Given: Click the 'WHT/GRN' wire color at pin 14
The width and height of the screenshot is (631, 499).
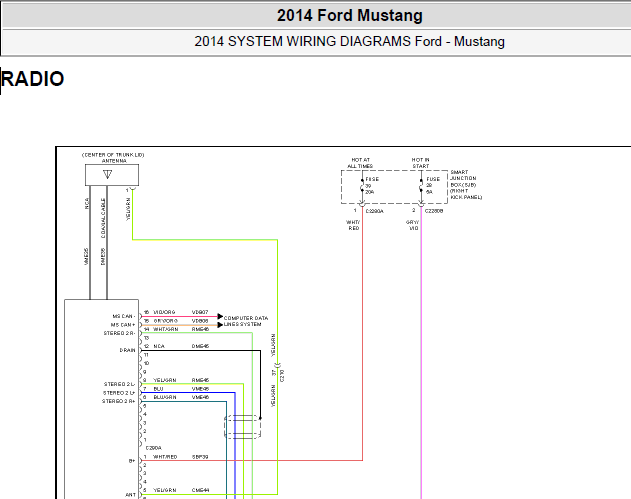Looking at the screenshot, I should point(165,329).
